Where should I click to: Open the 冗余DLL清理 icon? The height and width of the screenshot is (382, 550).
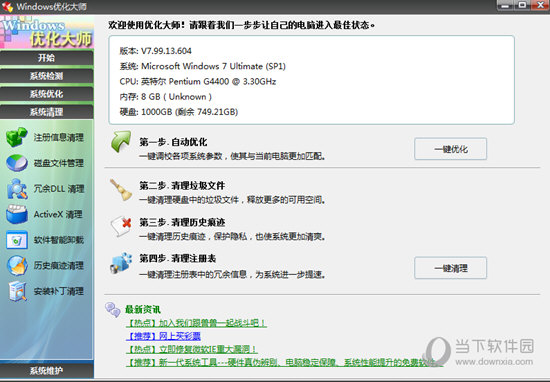(x=16, y=189)
